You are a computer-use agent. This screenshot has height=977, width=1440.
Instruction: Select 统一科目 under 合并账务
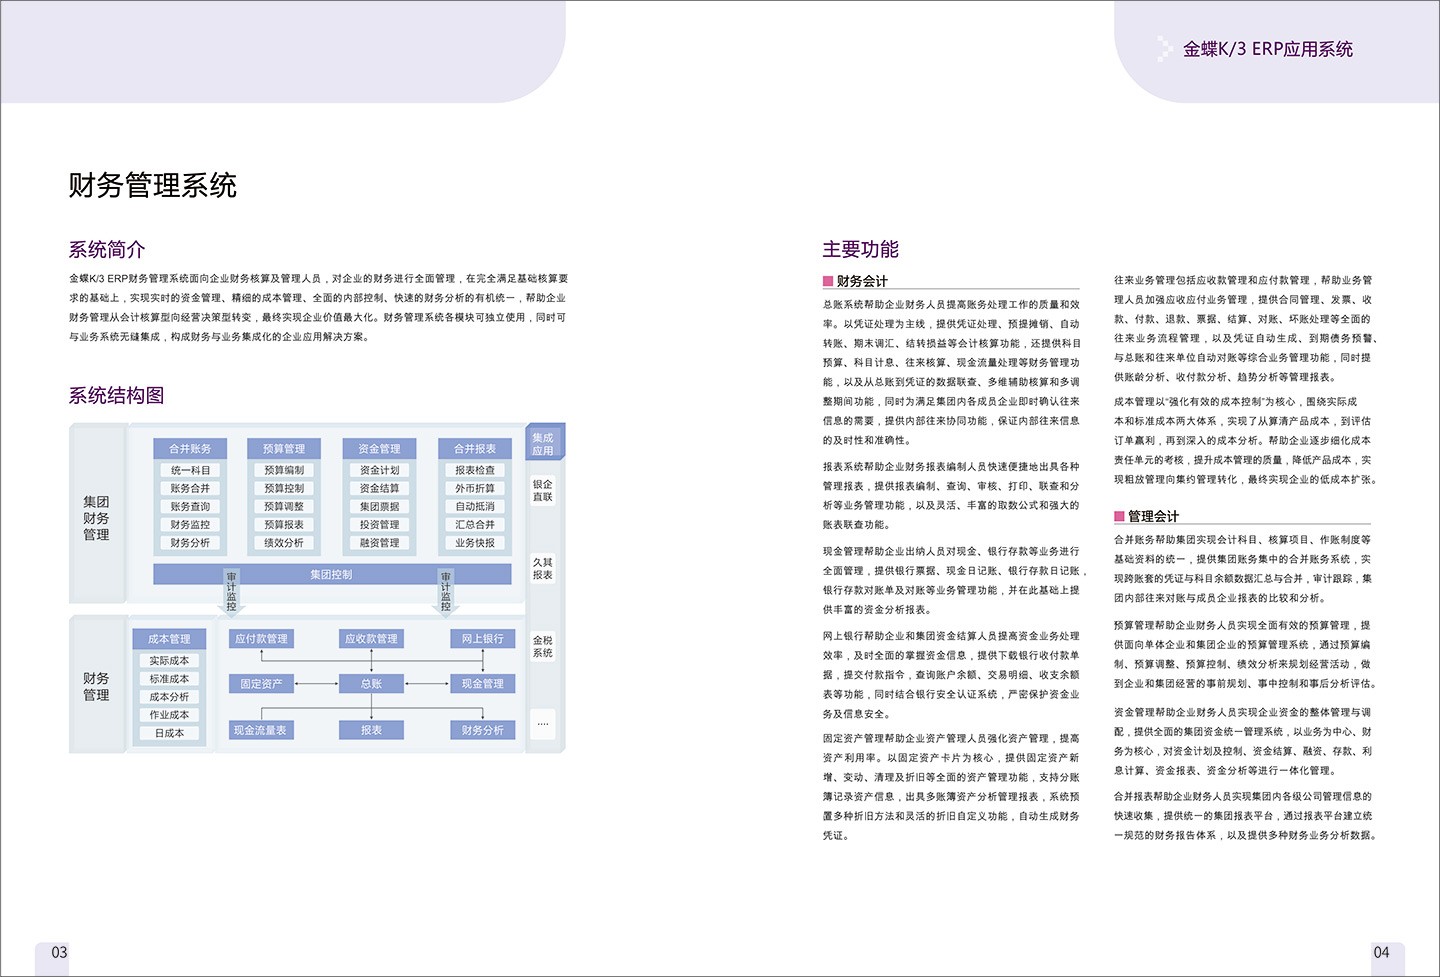point(190,470)
